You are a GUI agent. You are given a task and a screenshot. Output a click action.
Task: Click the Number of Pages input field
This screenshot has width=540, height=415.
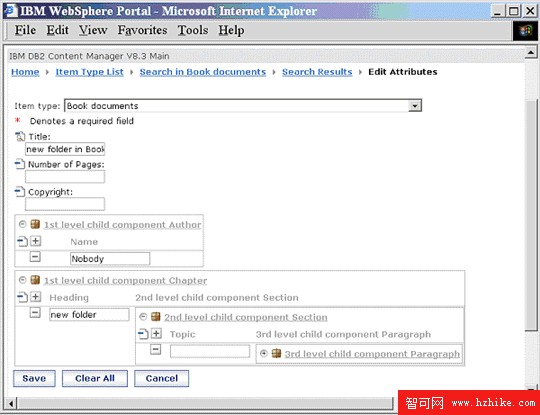[65, 177]
